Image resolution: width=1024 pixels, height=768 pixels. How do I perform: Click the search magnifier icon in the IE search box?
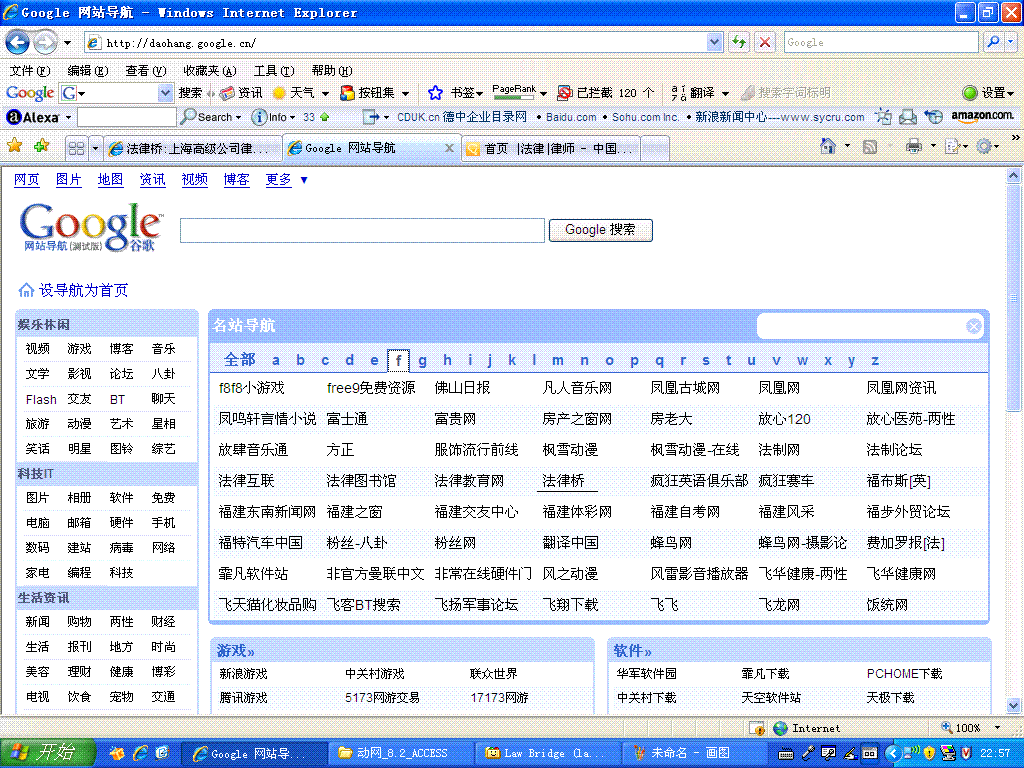993,42
